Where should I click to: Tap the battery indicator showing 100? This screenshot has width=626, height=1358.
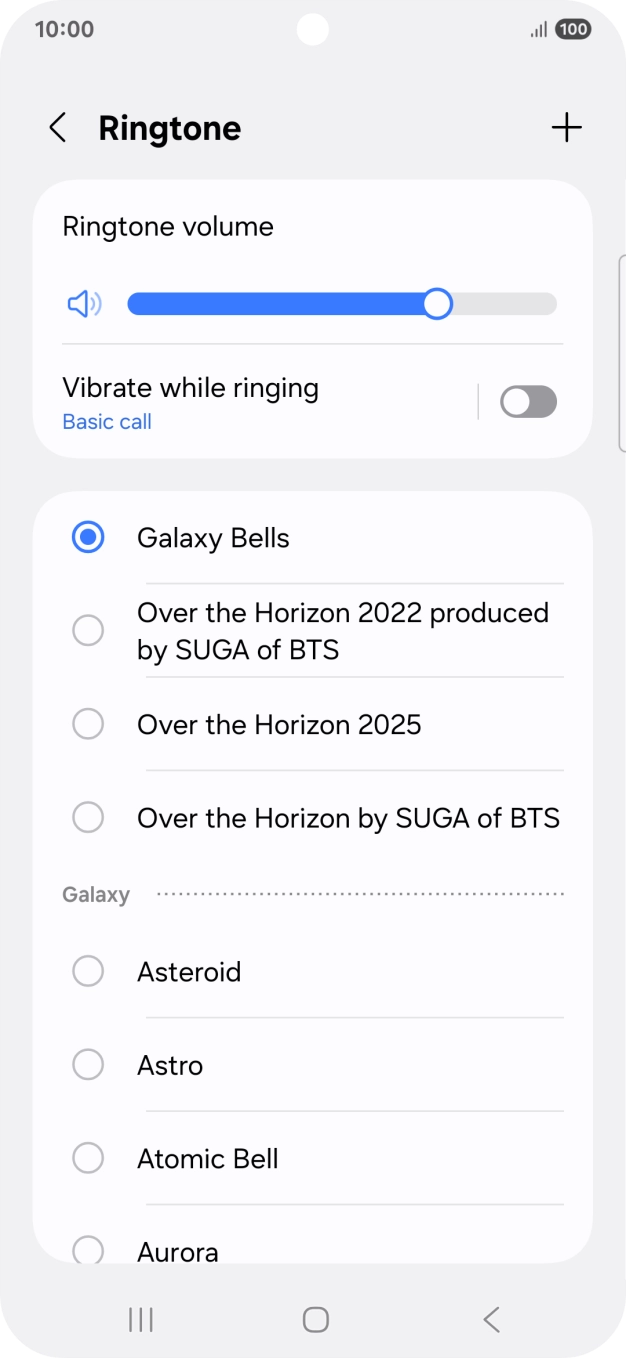coord(570,29)
